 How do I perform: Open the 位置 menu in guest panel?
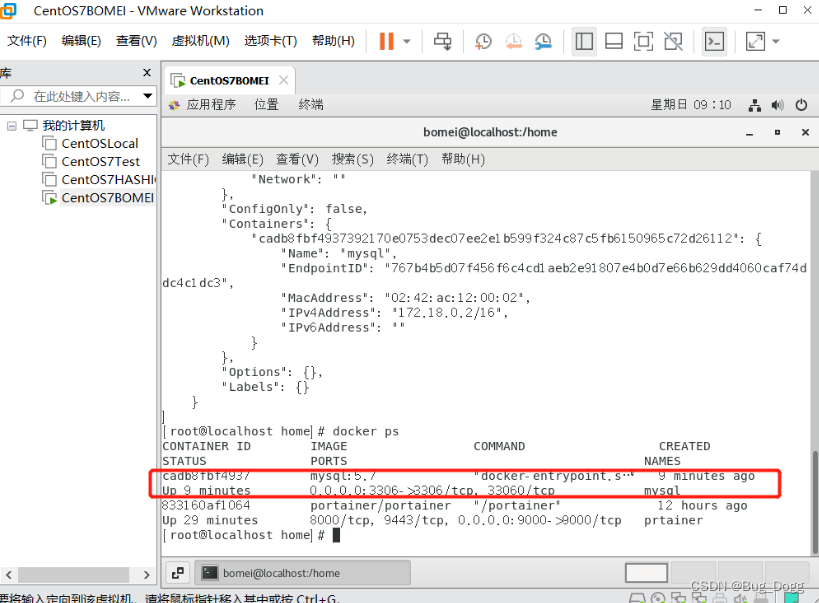pyautogui.click(x=266, y=105)
